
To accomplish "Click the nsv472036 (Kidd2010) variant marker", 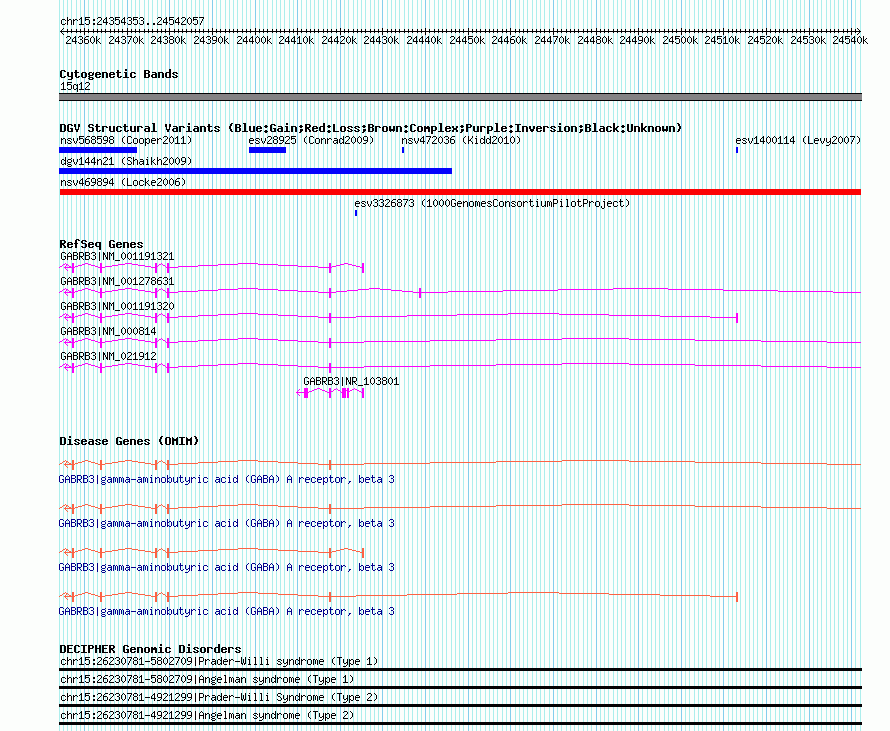I will pos(403,150).
